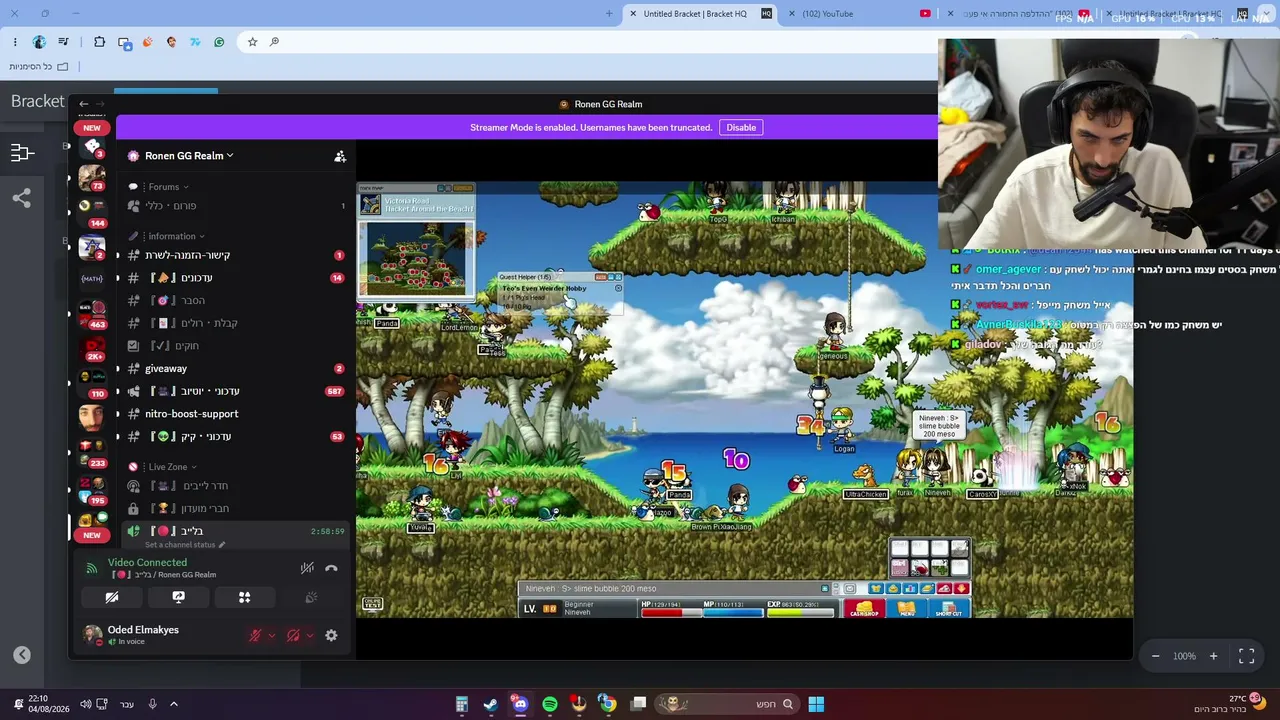
Task: Open input device options arrow beside microphone
Action: [271, 635]
